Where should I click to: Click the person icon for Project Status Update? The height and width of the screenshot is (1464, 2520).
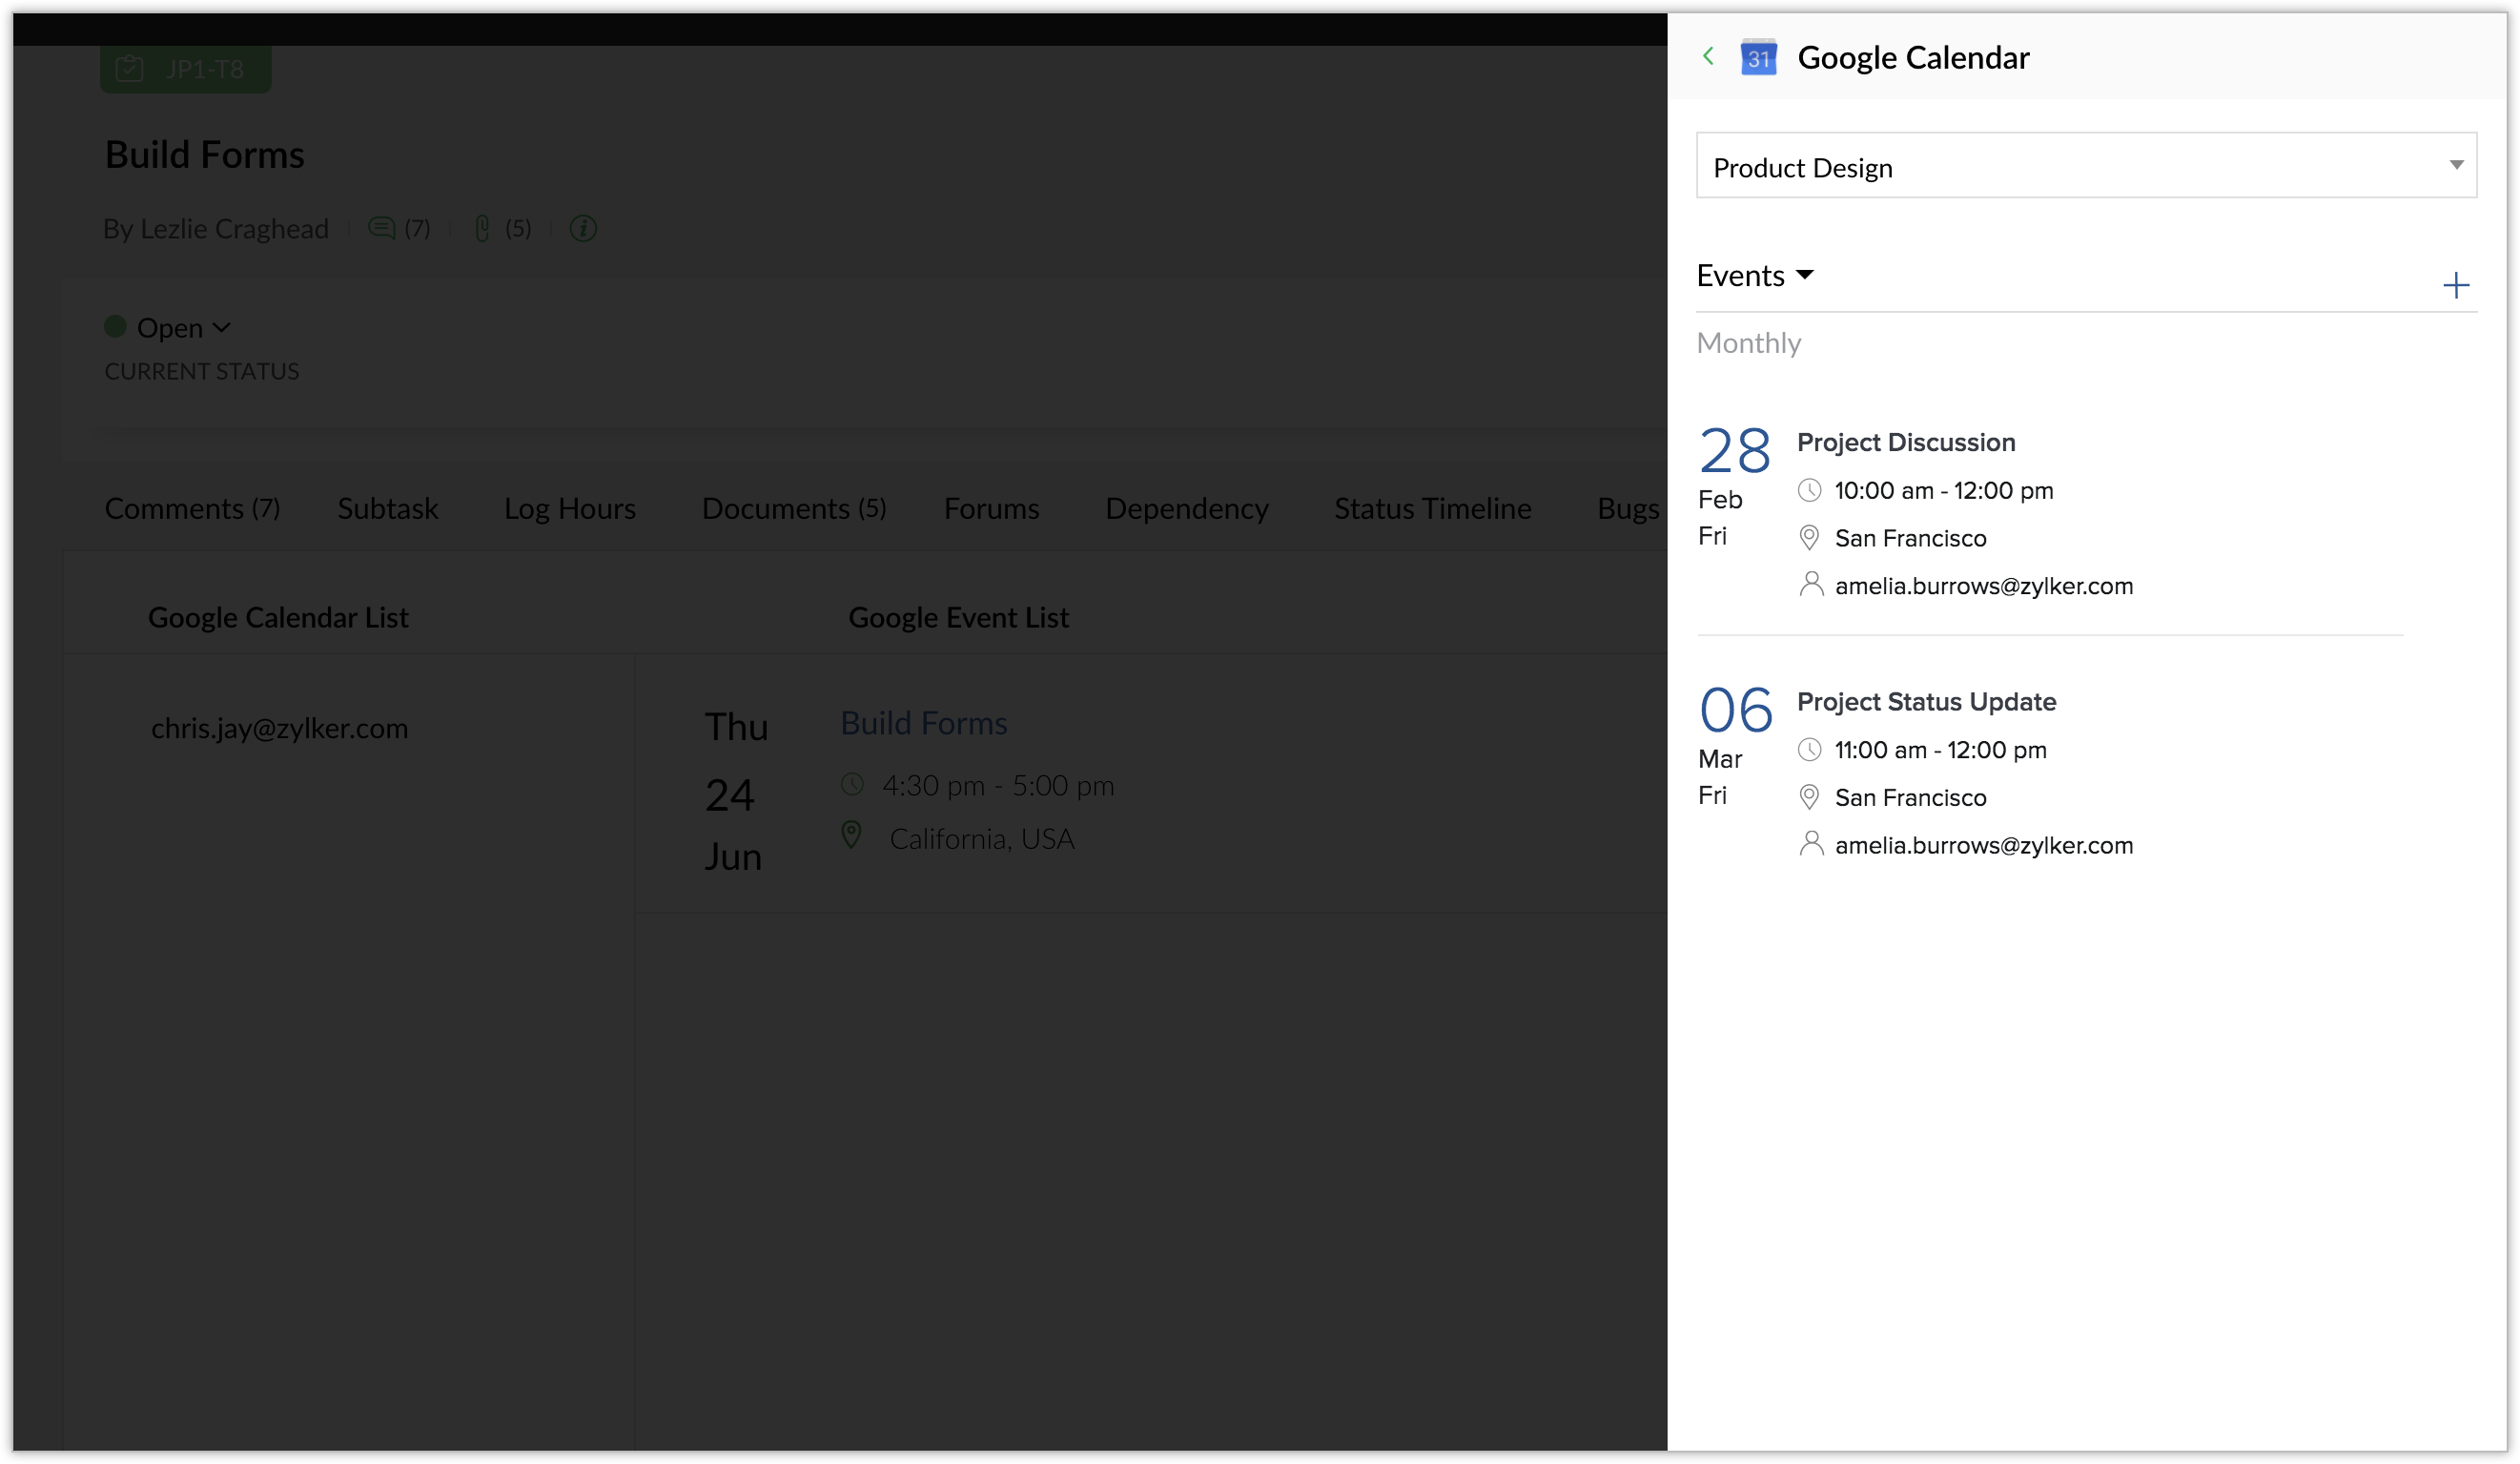coord(1810,843)
